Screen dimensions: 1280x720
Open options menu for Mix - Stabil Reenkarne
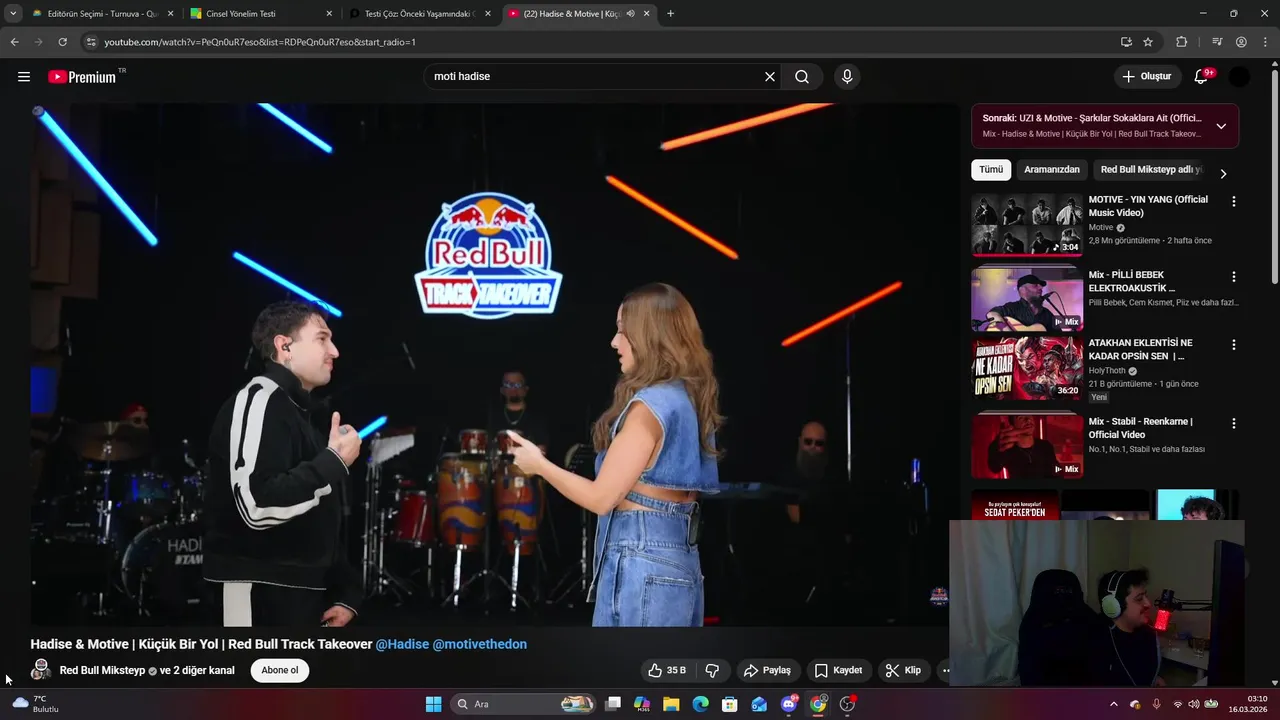click(x=1233, y=423)
